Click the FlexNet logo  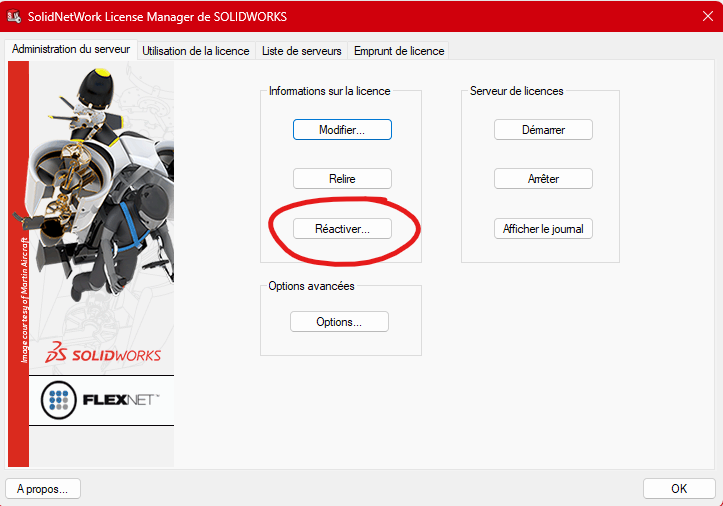[101, 400]
